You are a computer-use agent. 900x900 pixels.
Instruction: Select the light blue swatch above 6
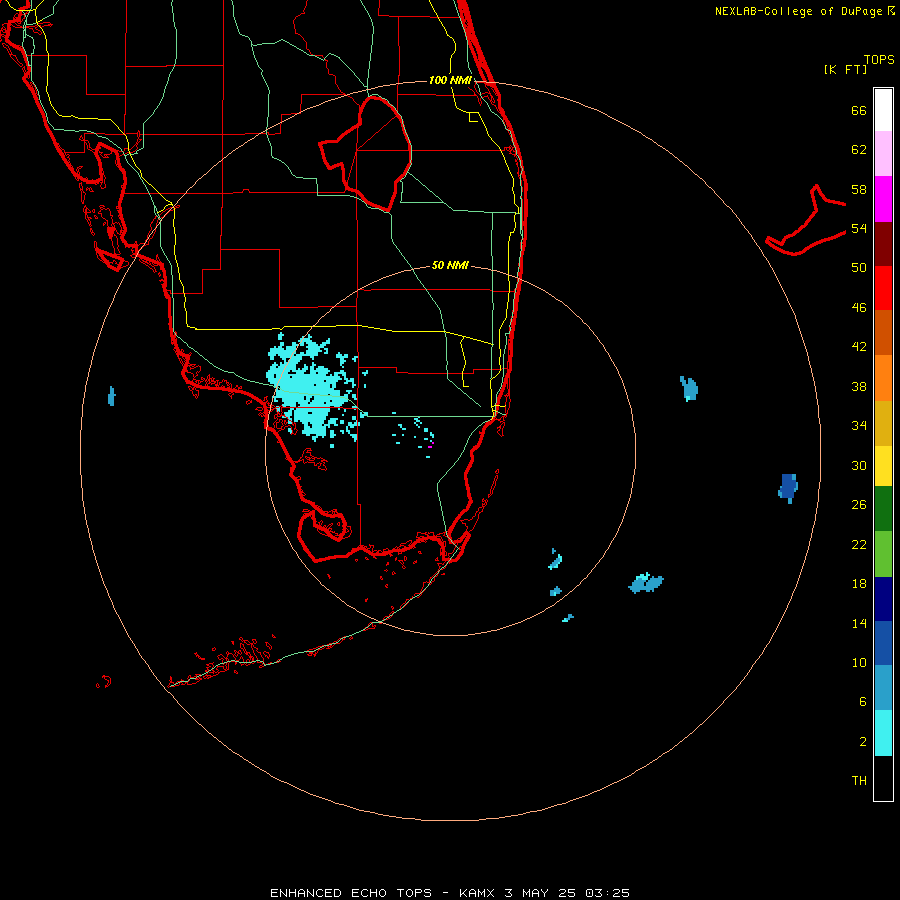[x=883, y=688]
